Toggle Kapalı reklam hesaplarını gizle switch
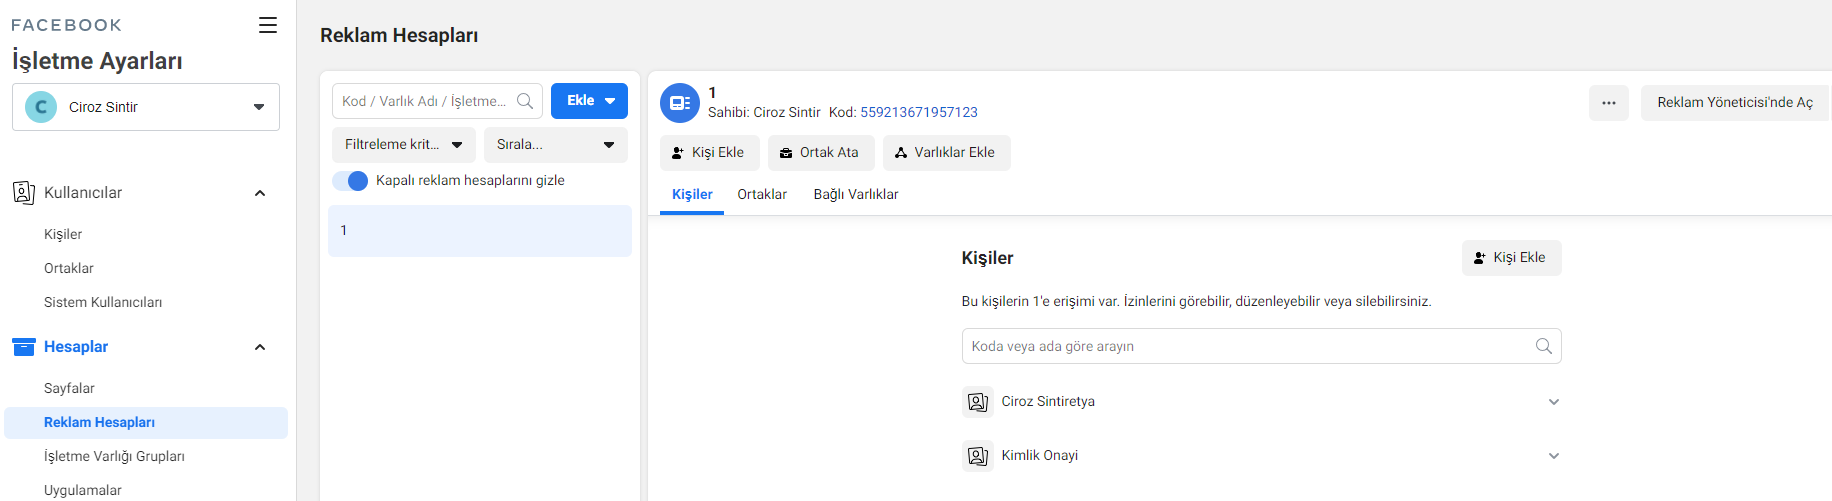1832x501 pixels. (x=351, y=181)
